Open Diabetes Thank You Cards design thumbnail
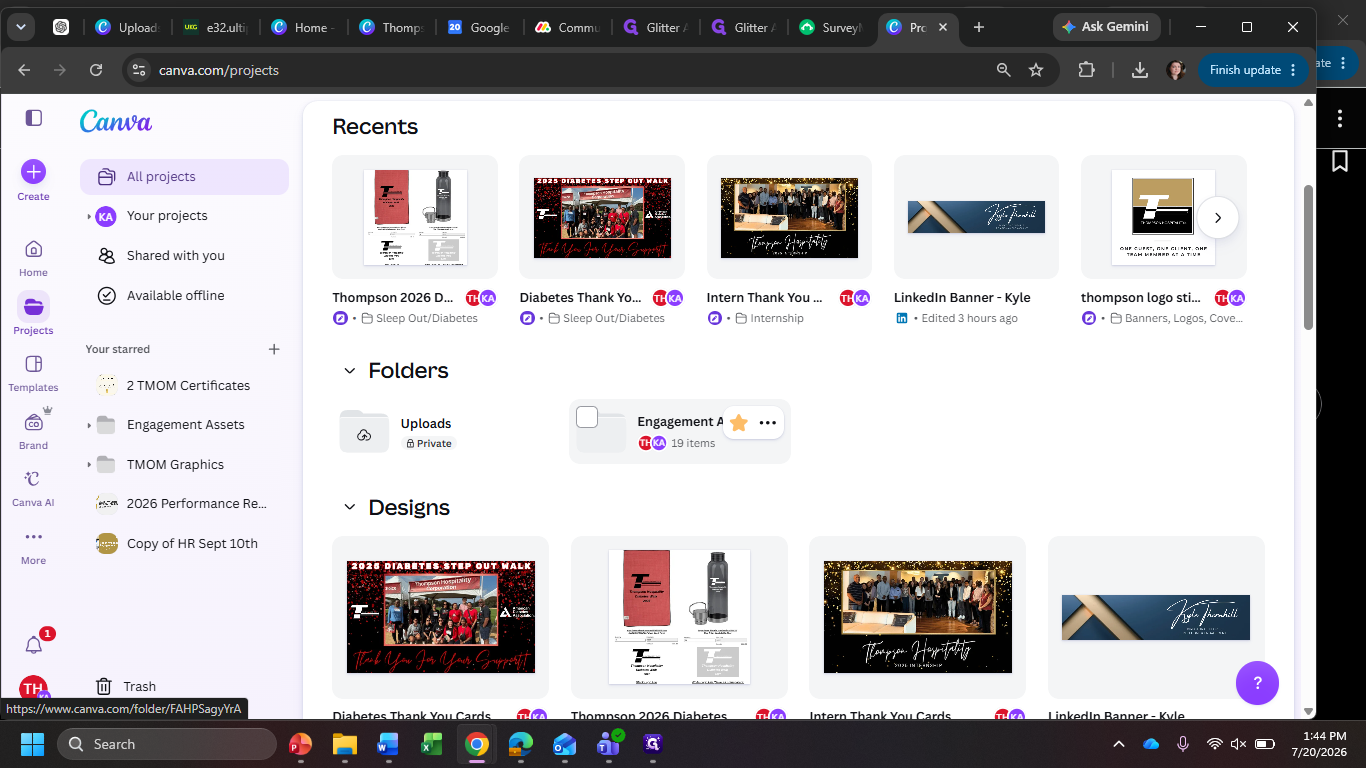The height and width of the screenshot is (768, 1366). point(440,617)
